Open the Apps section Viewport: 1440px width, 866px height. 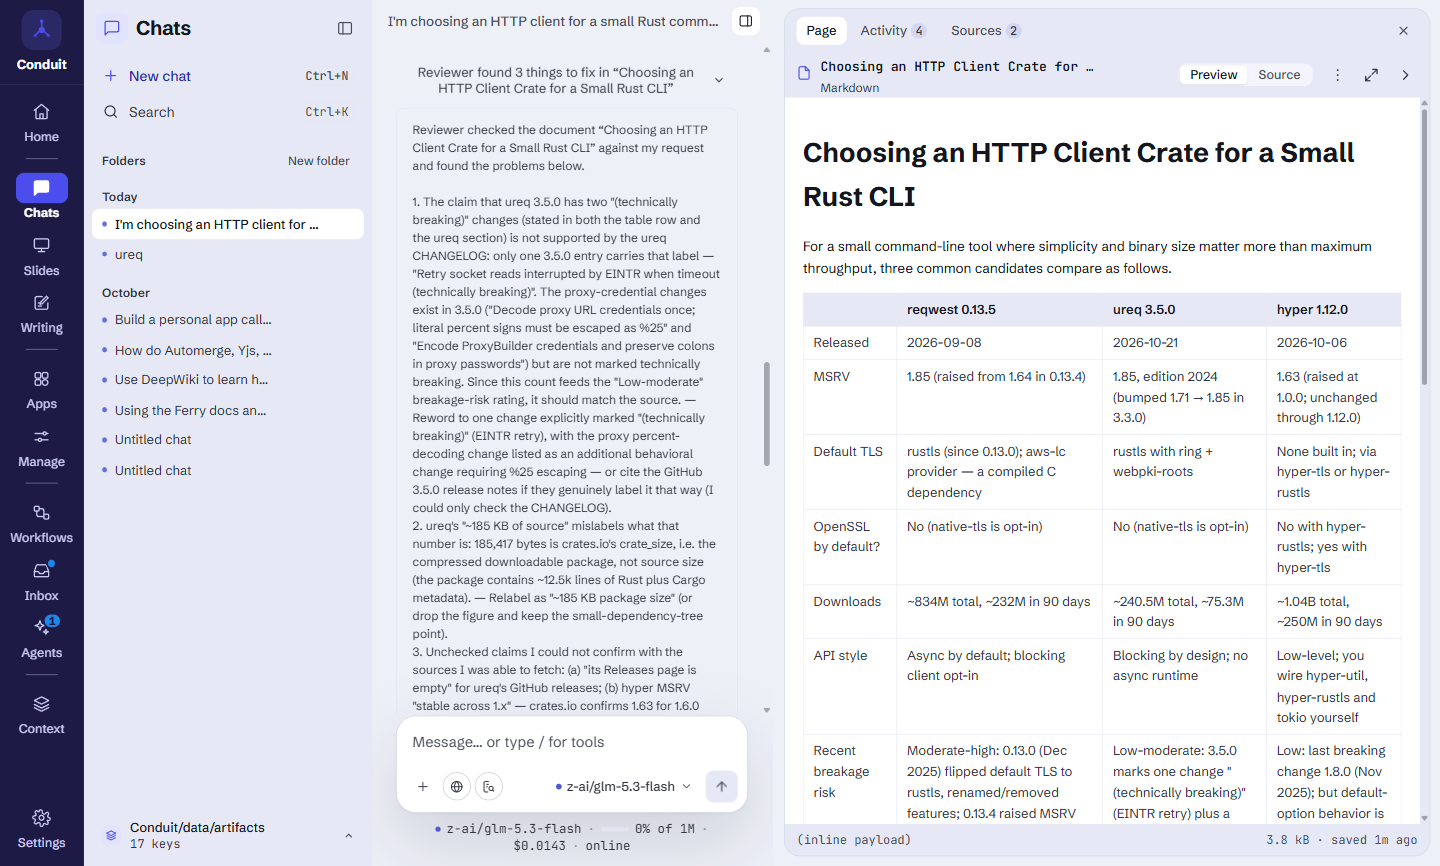pos(41,390)
